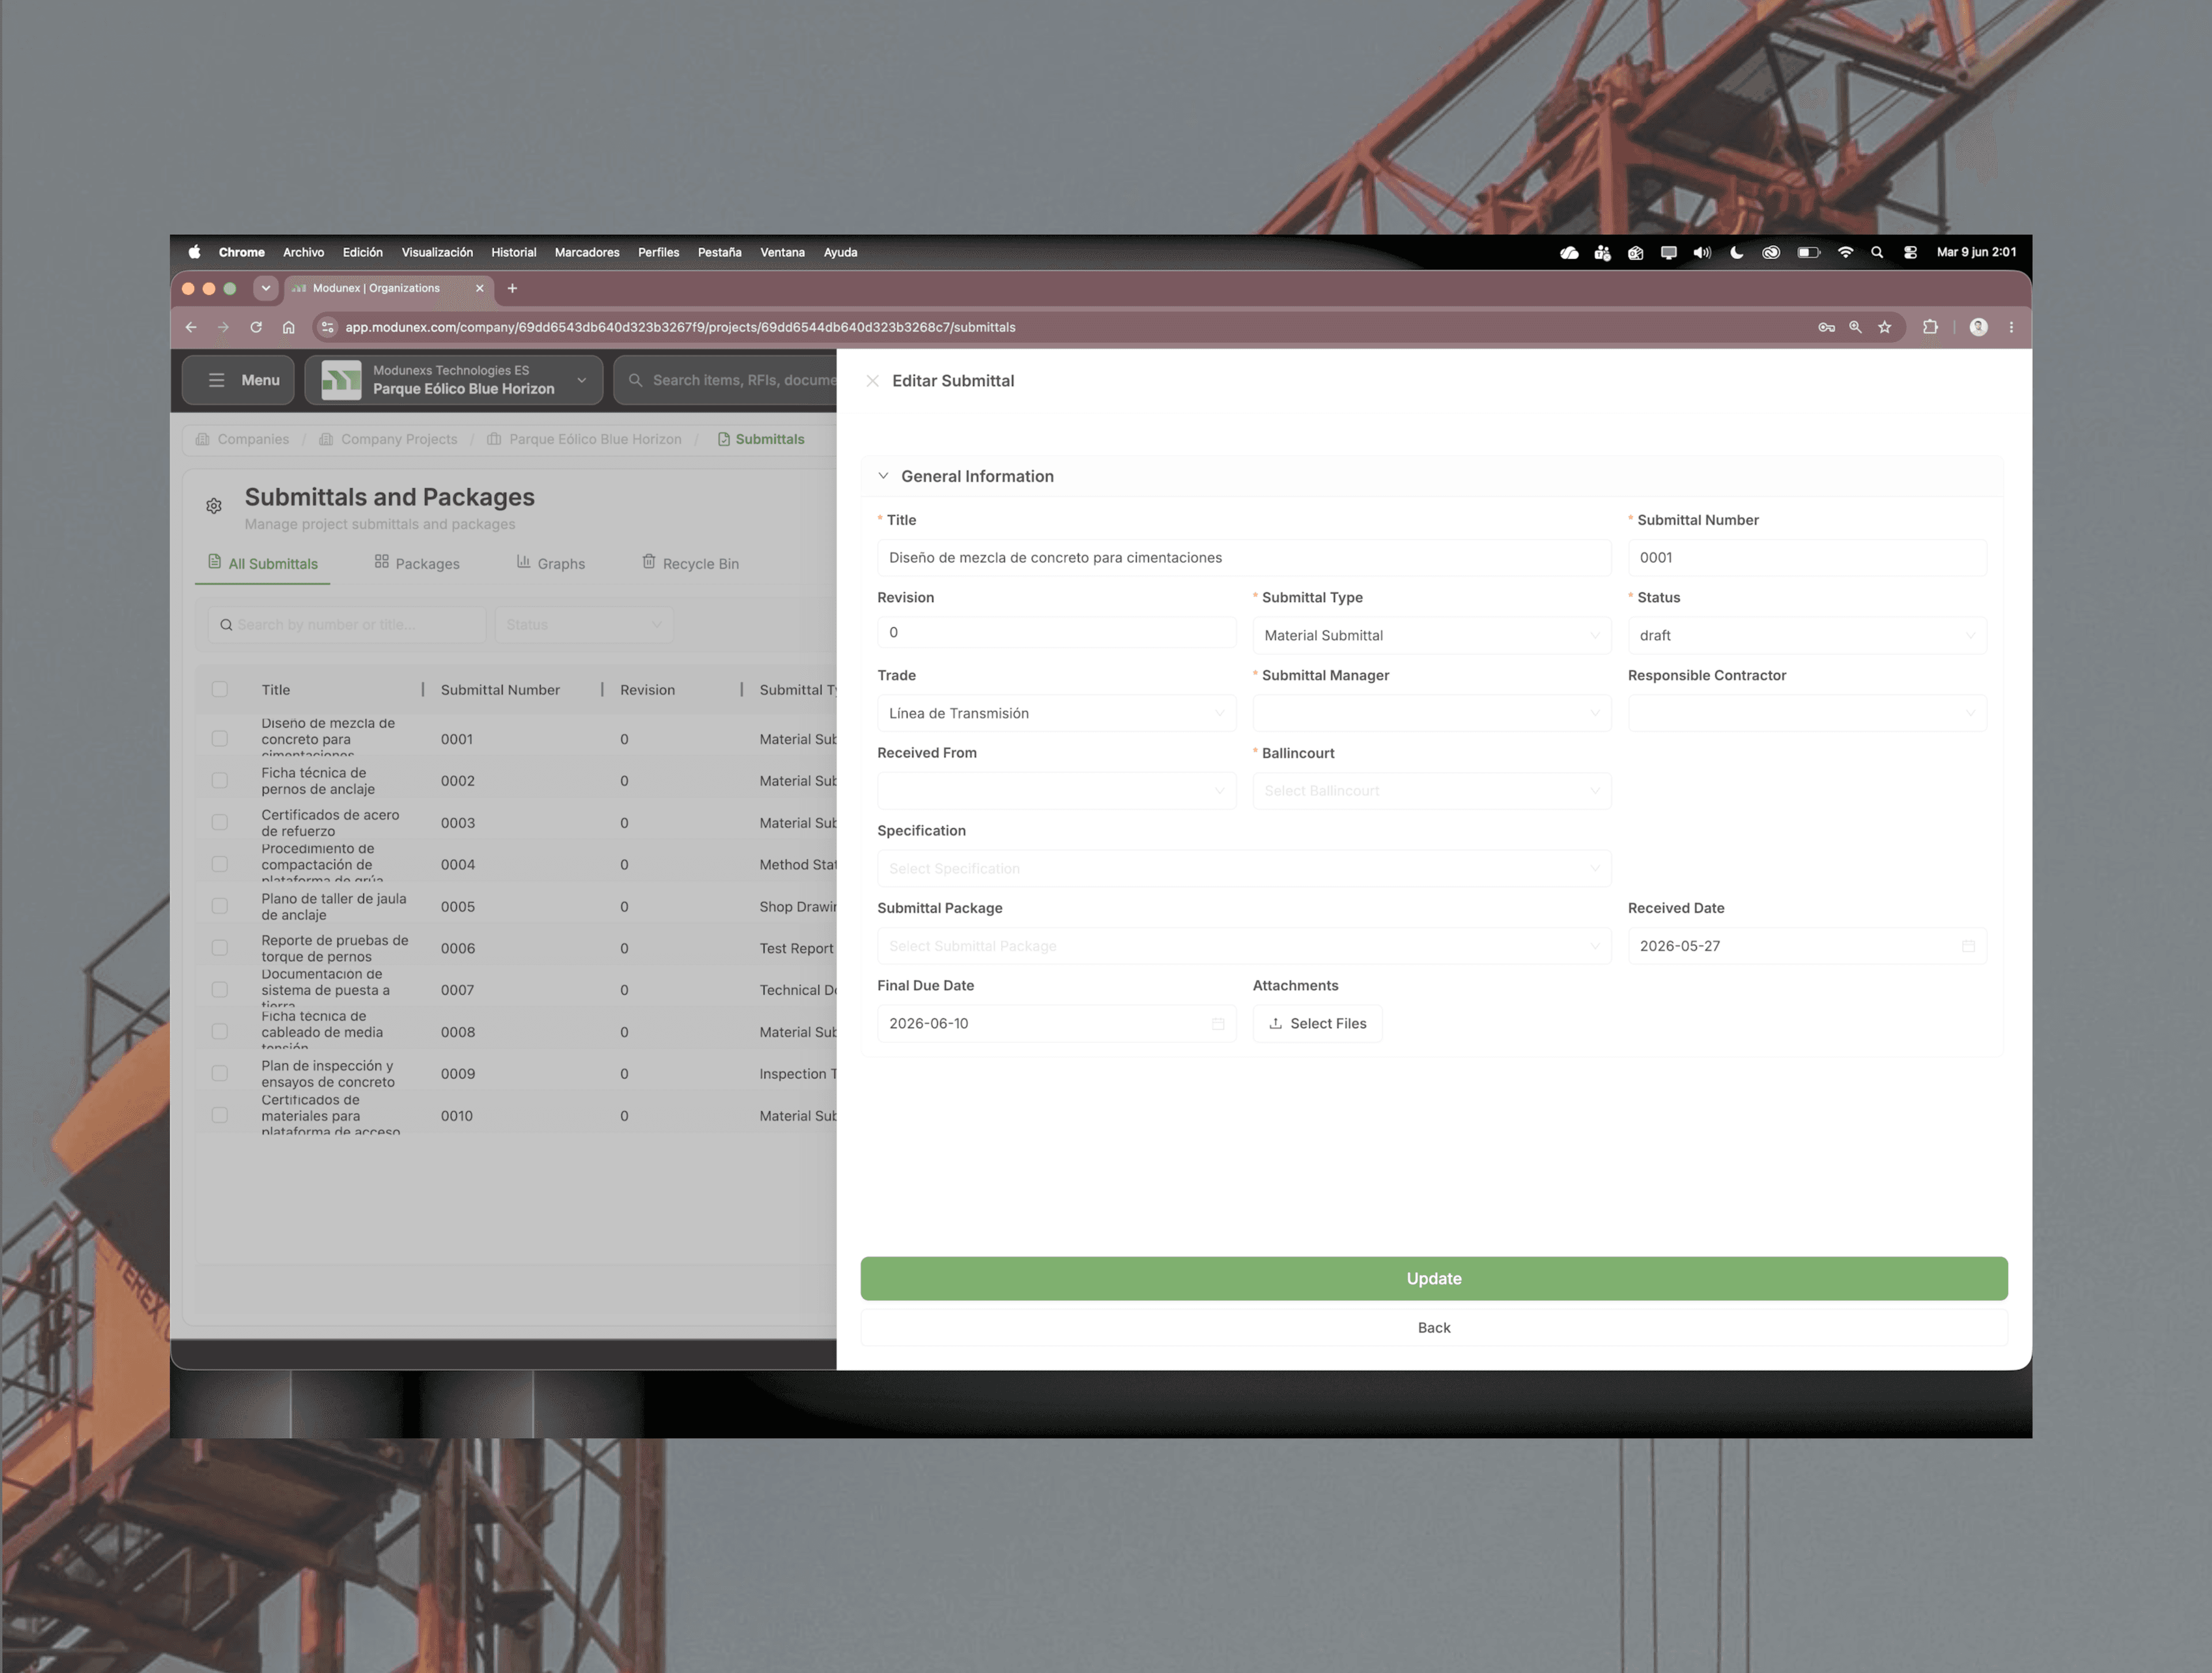Check the box for Ficha técnica de pernos row
The image size is (2212, 1673).
coord(220,781)
